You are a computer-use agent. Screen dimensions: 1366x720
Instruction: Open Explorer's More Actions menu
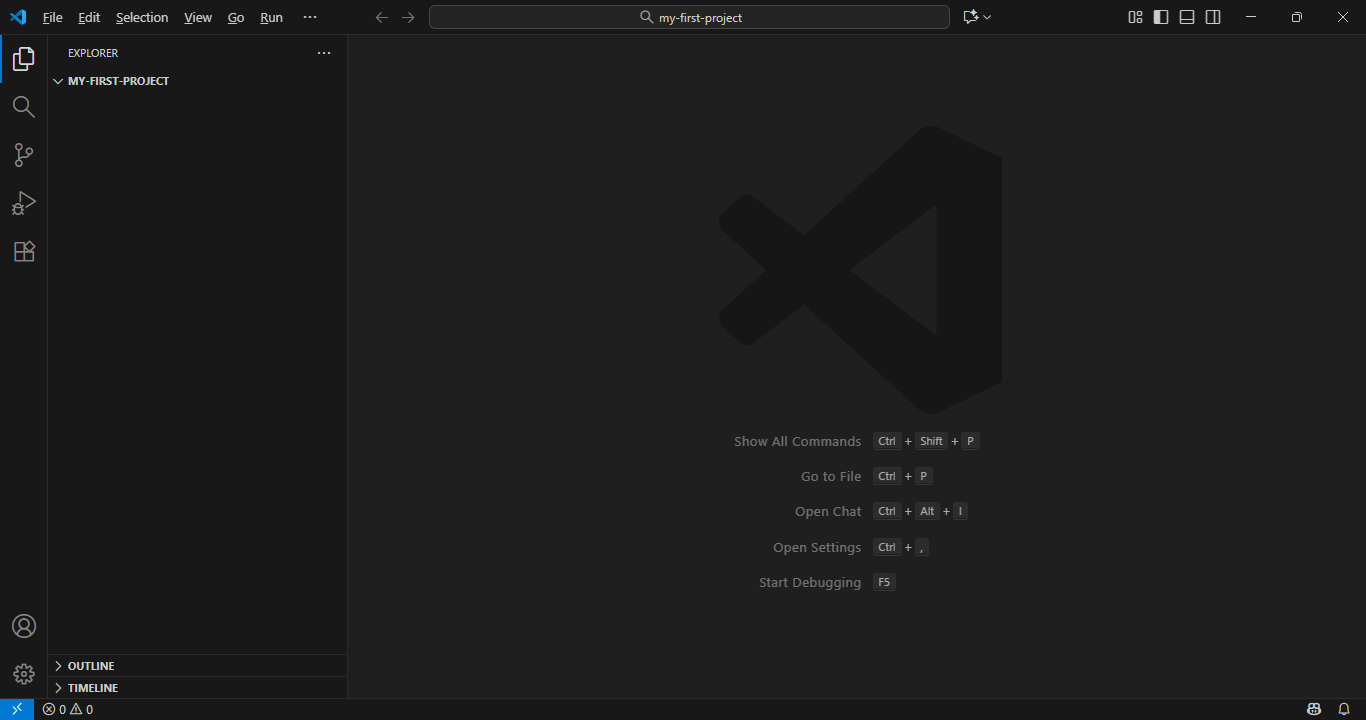pyautogui.click(x=323, y=53)
